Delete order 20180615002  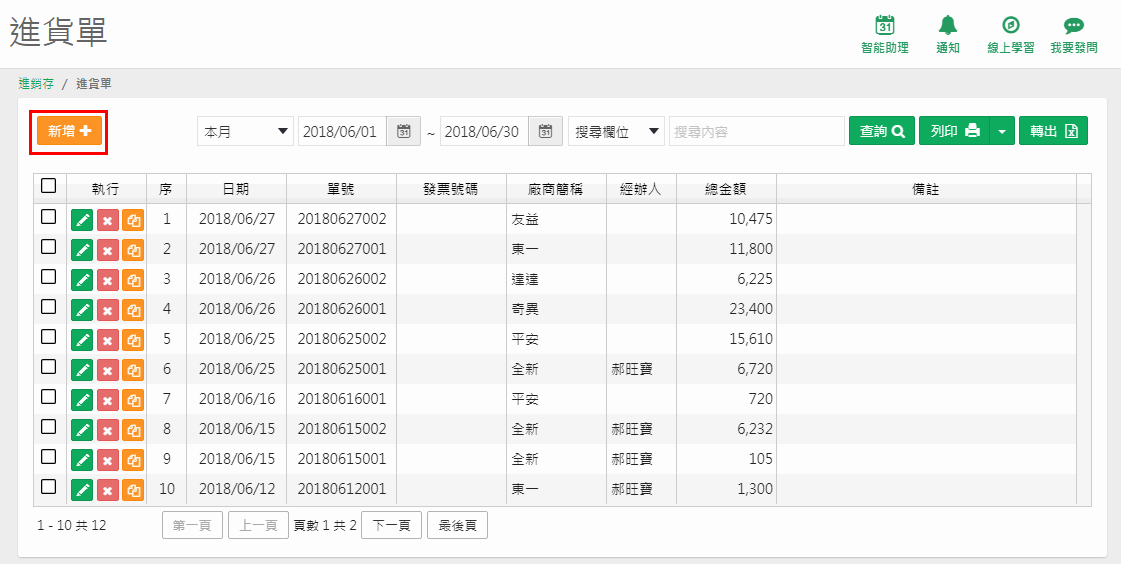pos(107,430)
